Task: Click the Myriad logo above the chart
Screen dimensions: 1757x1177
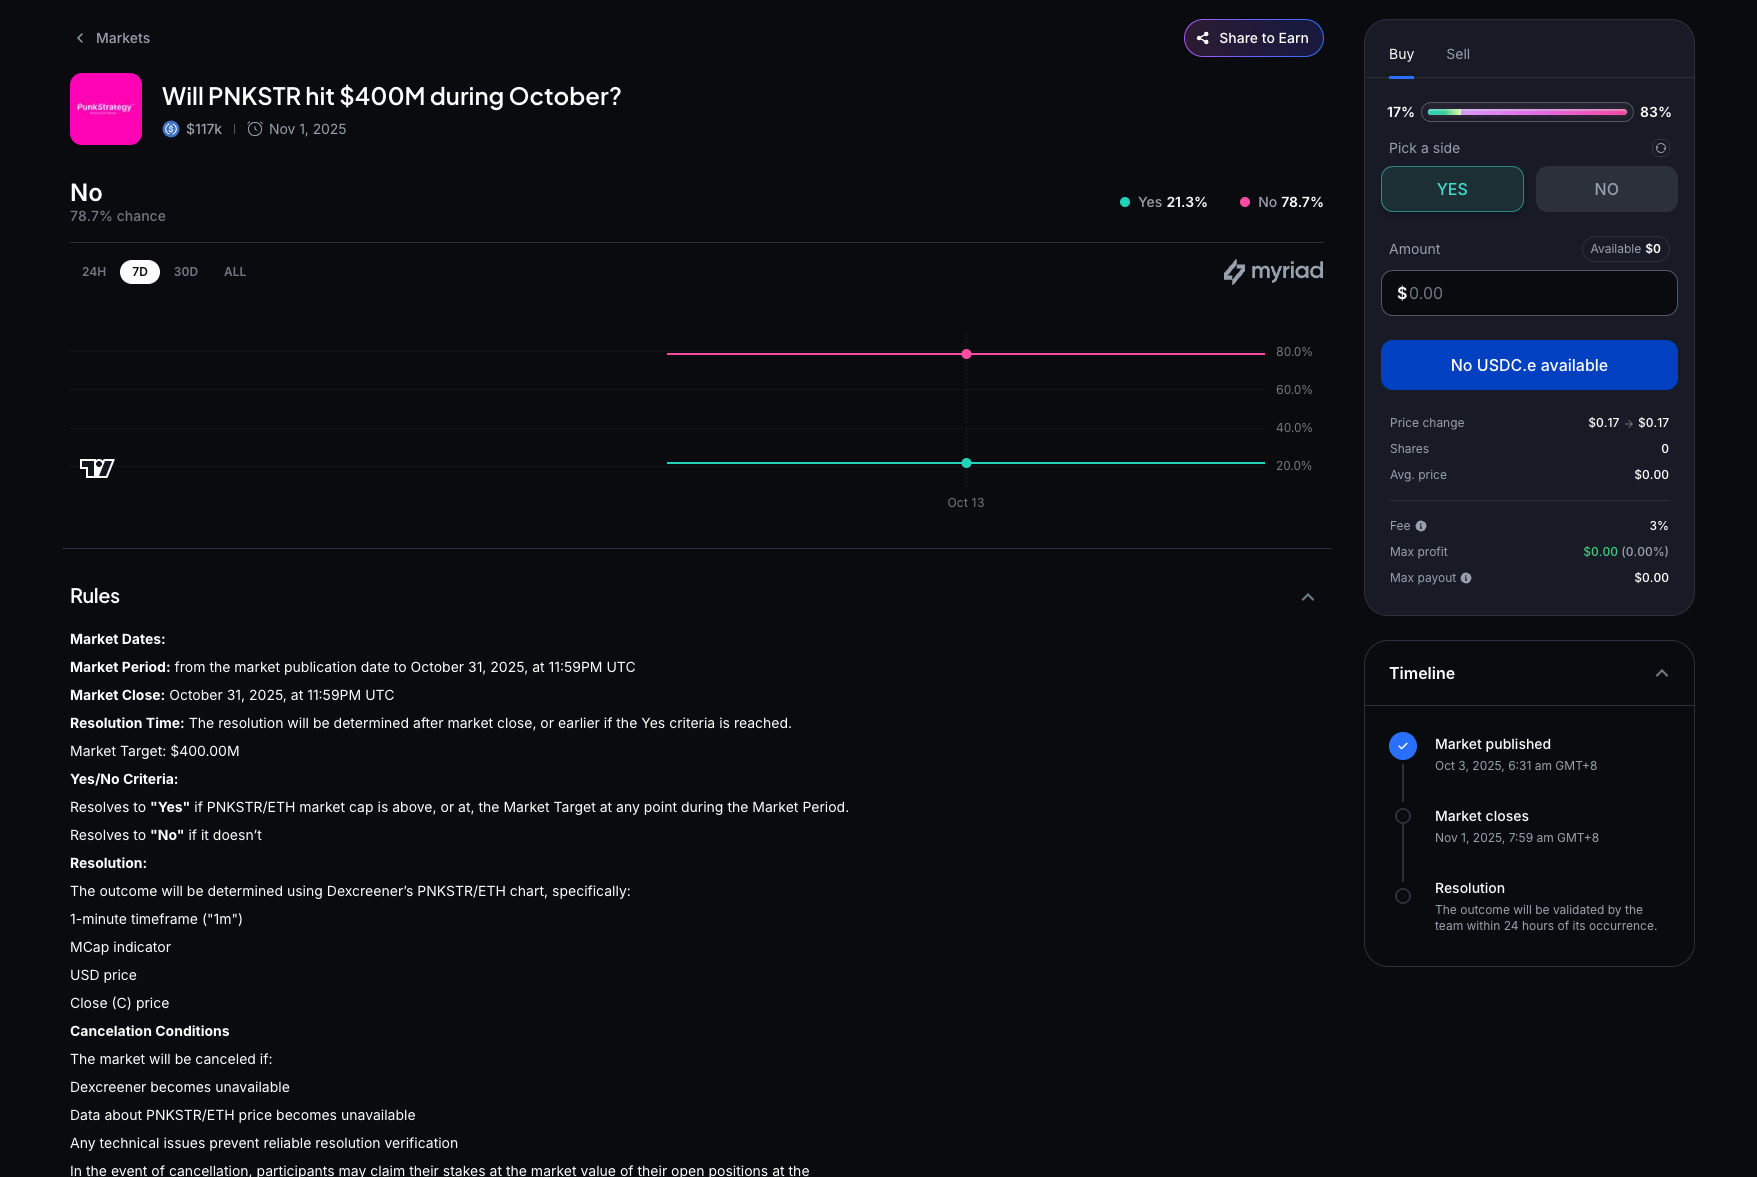Action: (1273, 271)
